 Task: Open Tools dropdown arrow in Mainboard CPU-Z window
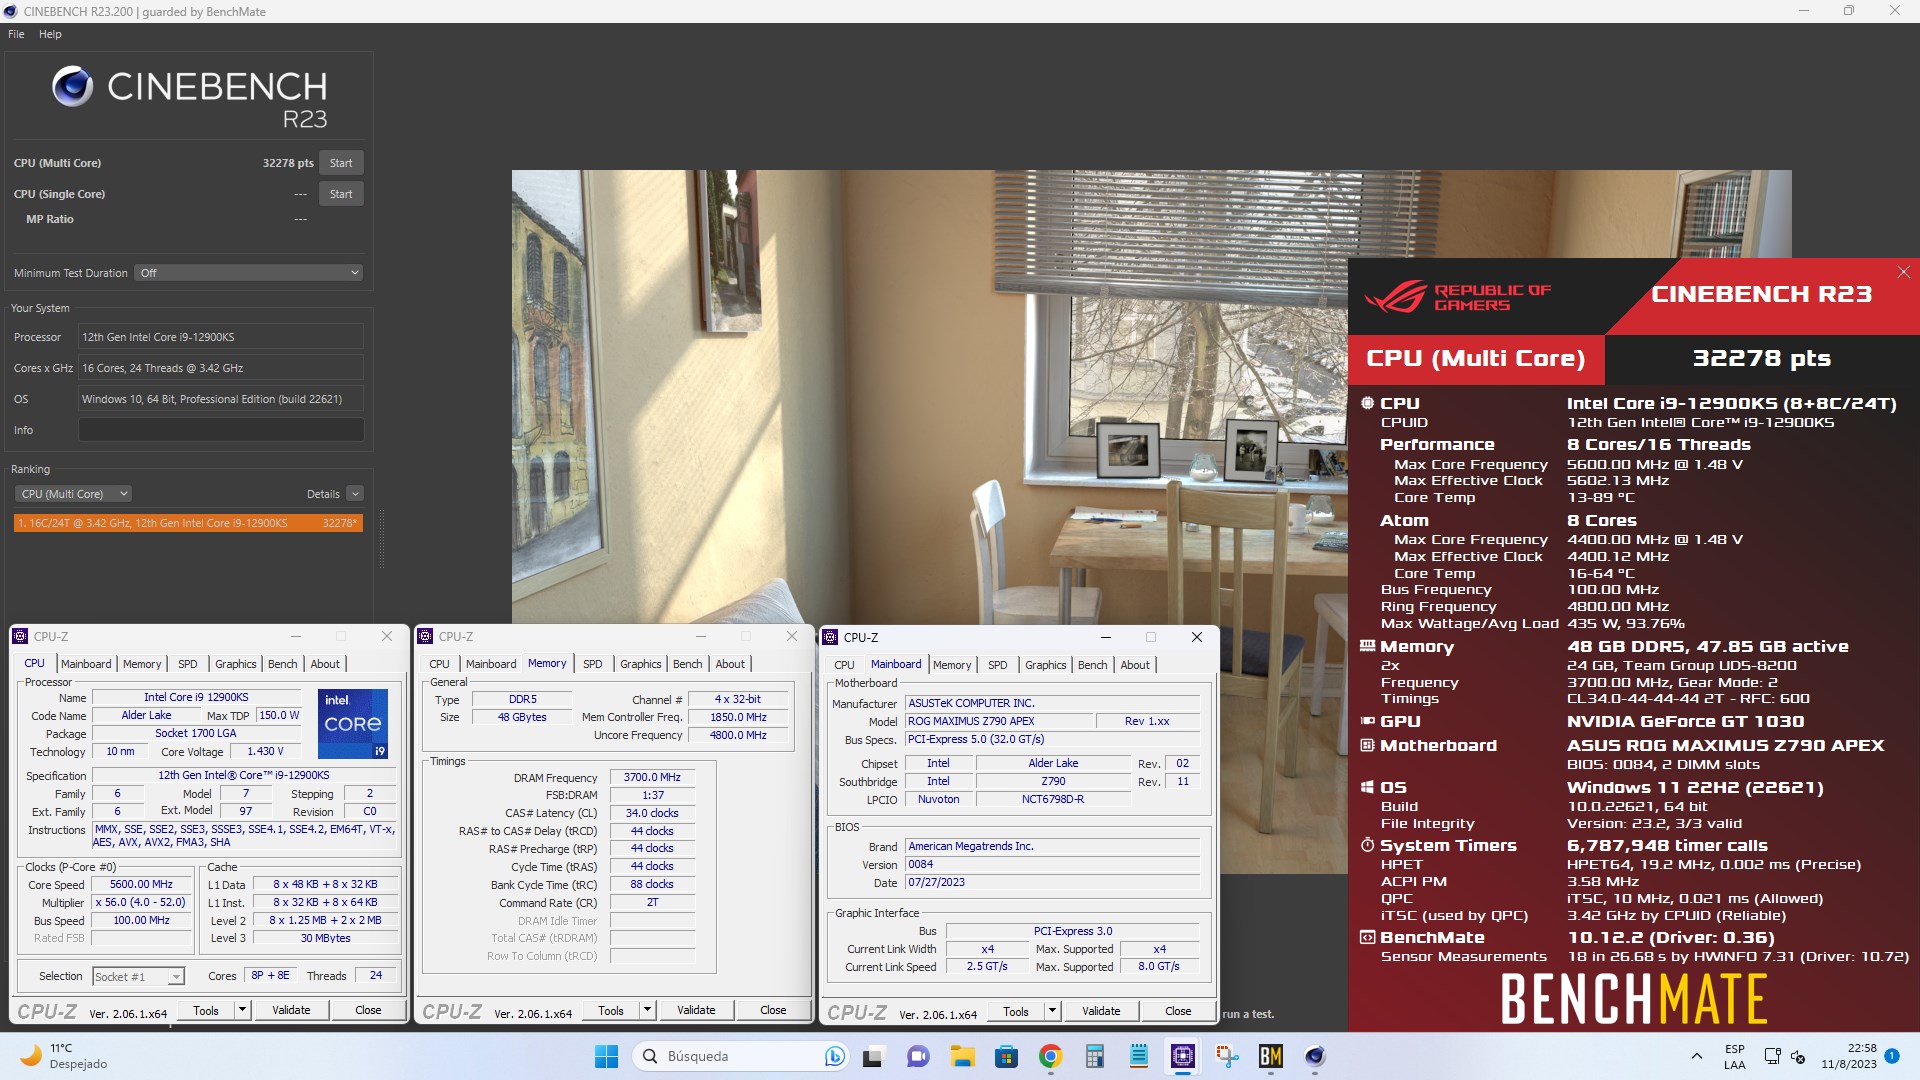click(x=1052, y=1012)
